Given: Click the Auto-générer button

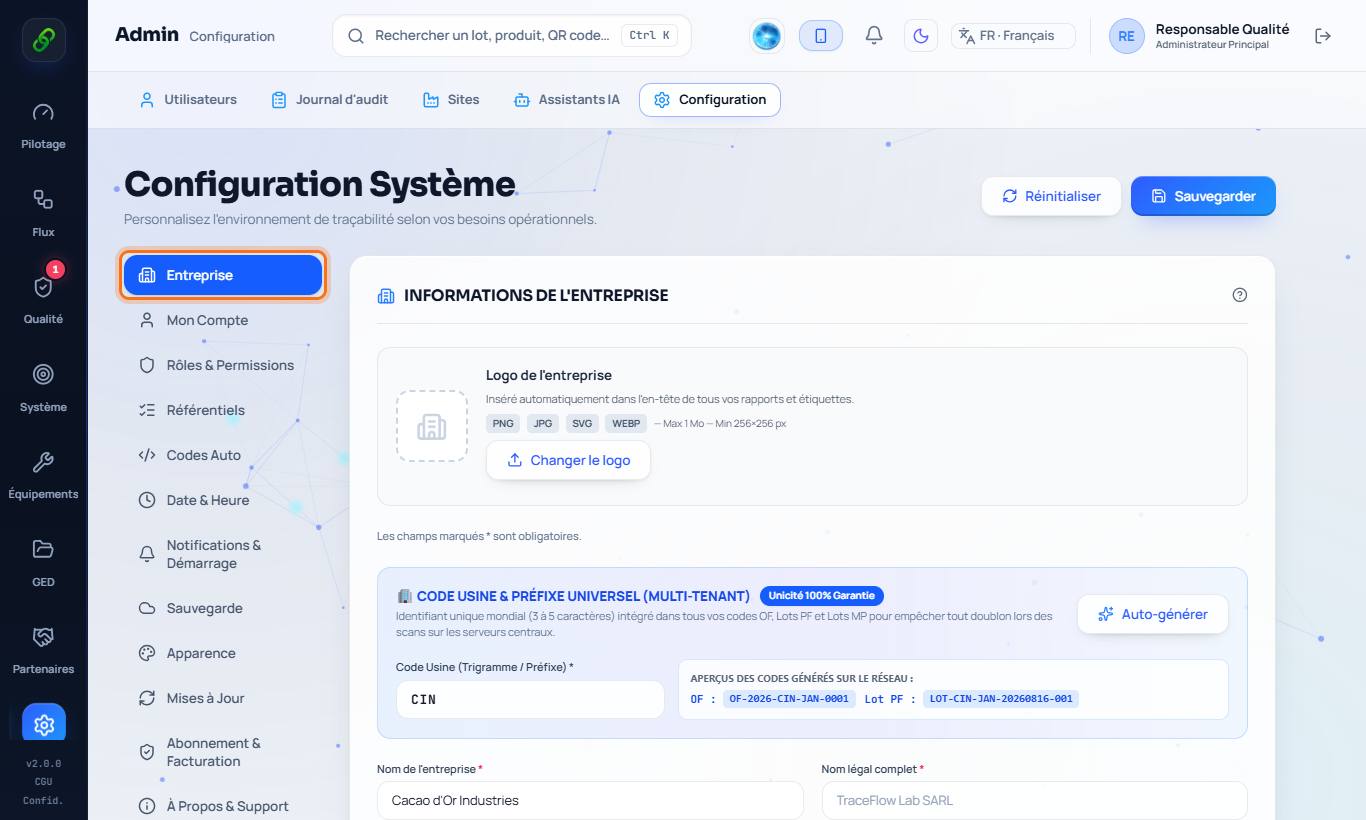Looking at the screenshot, I should (1152, 614).
